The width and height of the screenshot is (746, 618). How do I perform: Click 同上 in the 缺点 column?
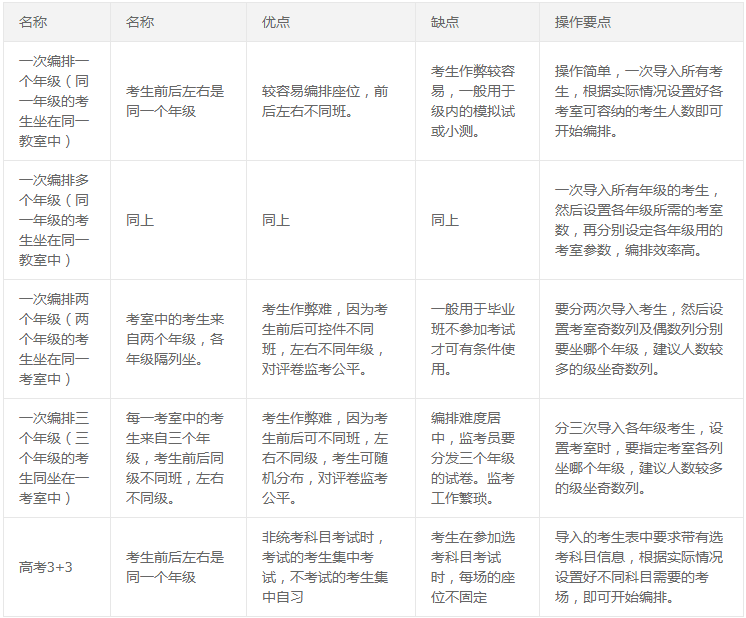445,220
